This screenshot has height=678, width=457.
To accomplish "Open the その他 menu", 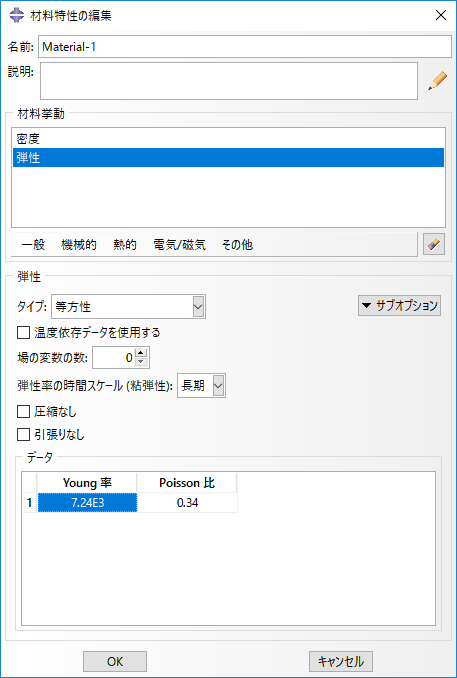I will point(237,245).
